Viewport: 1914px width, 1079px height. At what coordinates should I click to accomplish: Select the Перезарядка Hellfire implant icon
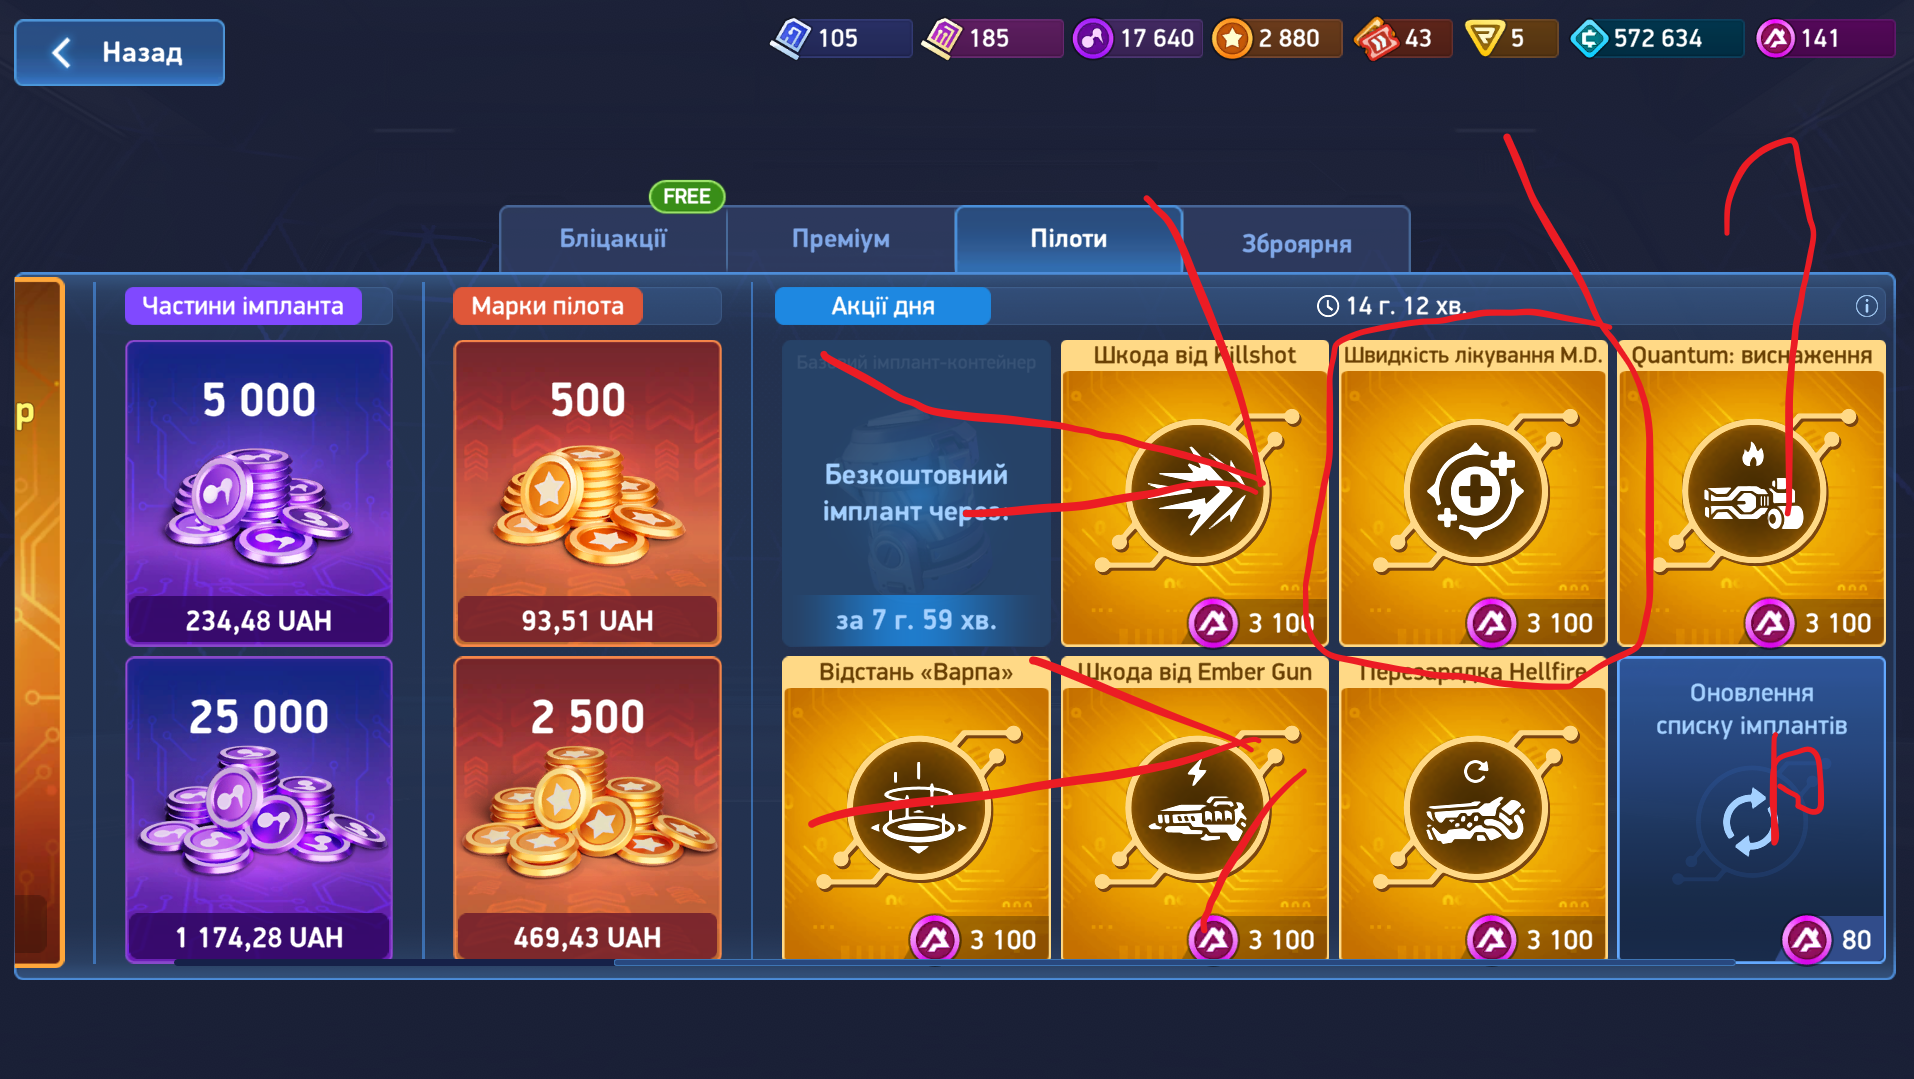click(x=1475, y=809)
